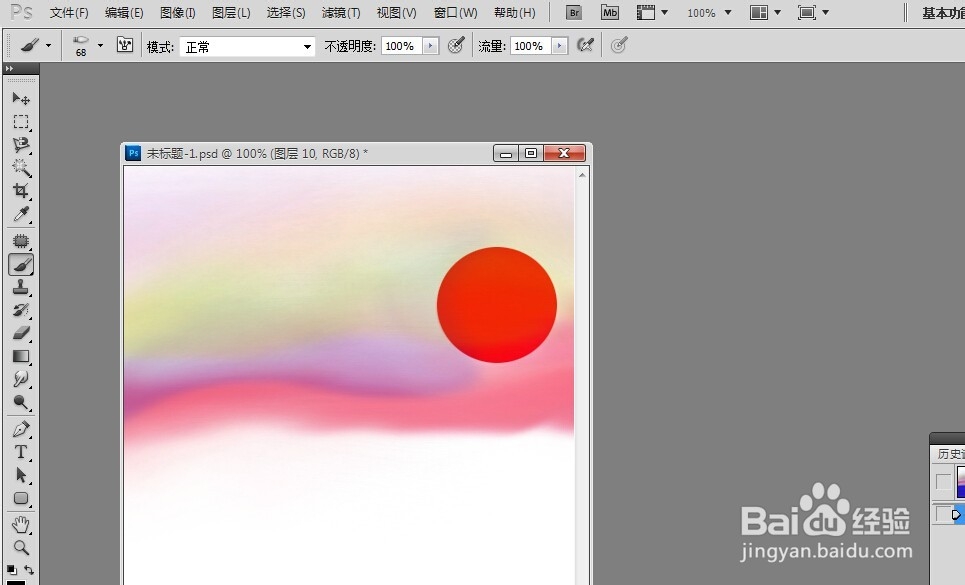965x585 pixels.
Task: Select the Healing Brush tool
Action: tap(21, 241)
